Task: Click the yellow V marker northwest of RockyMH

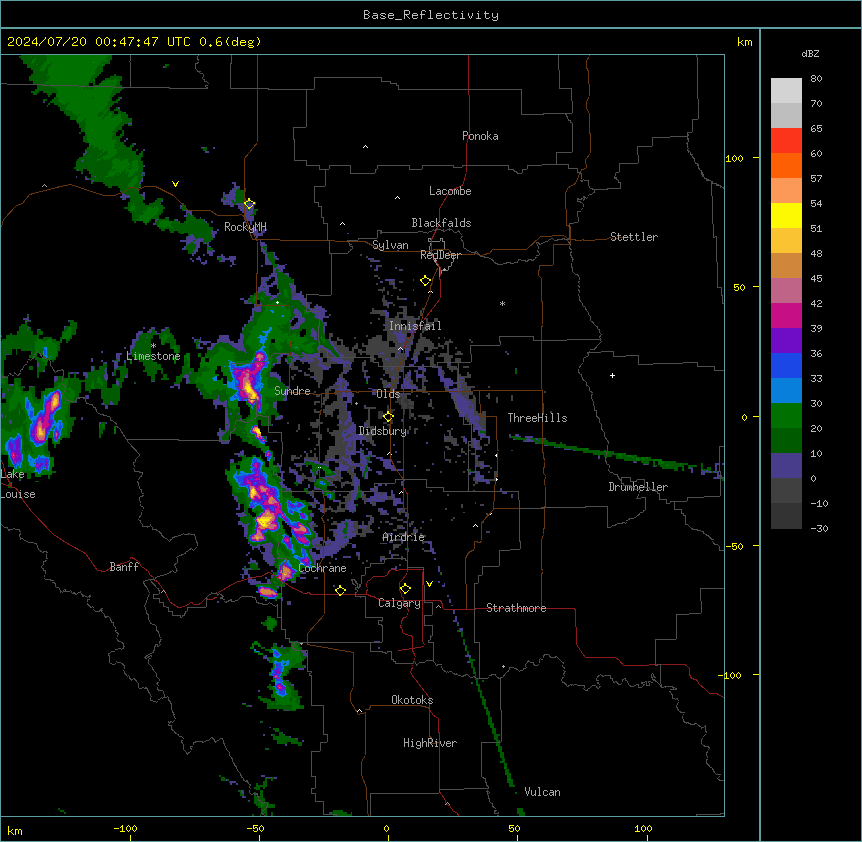Action: (175, 184)
